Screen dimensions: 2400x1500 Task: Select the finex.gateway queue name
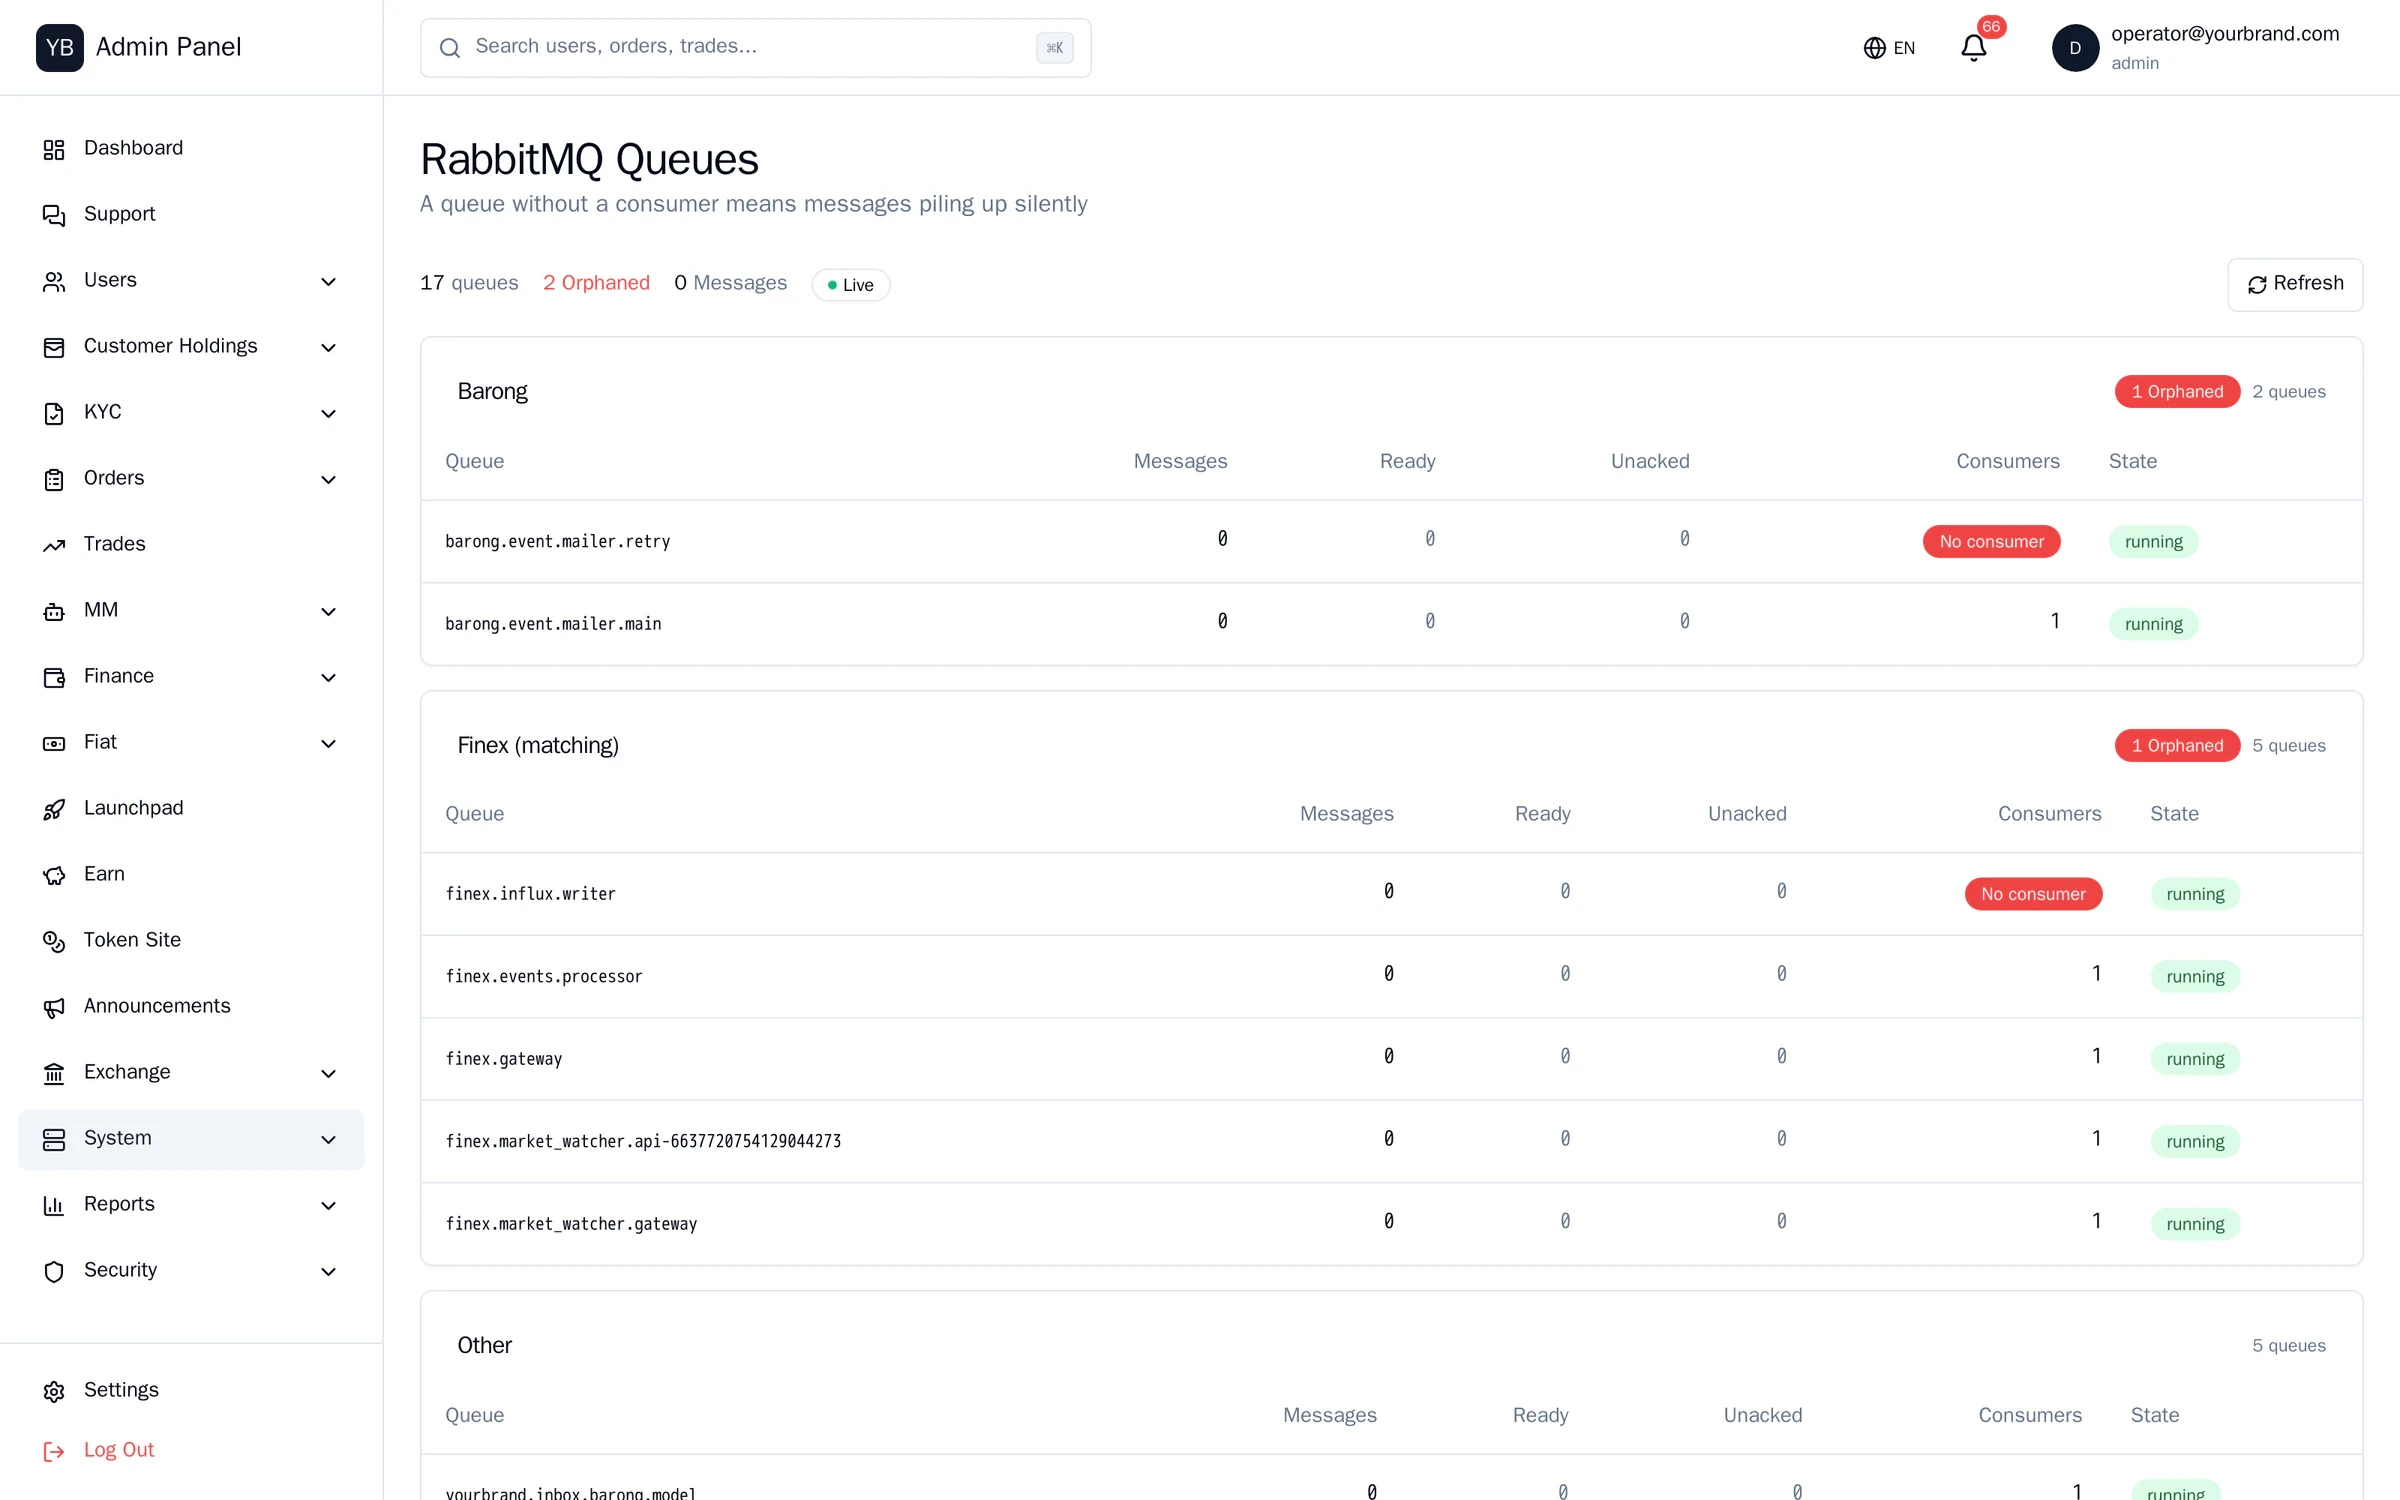point(503,1059)
